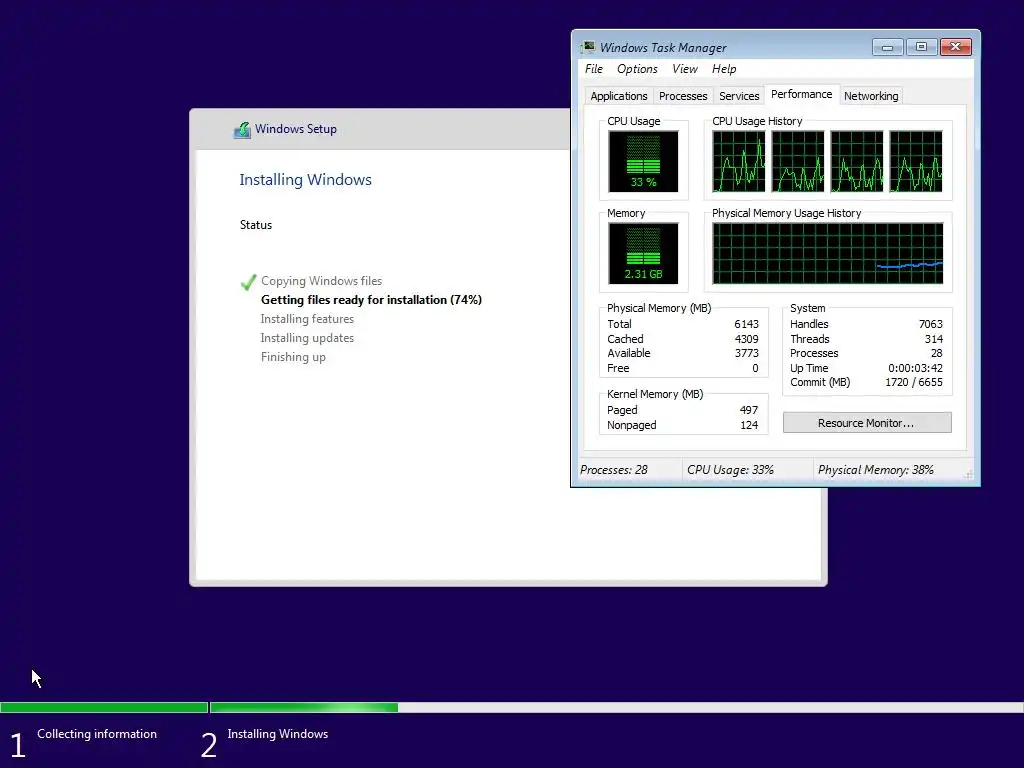Switch to the Applications tab
The height and width of the screenshot is (768, 1024).
coord(618,96)
